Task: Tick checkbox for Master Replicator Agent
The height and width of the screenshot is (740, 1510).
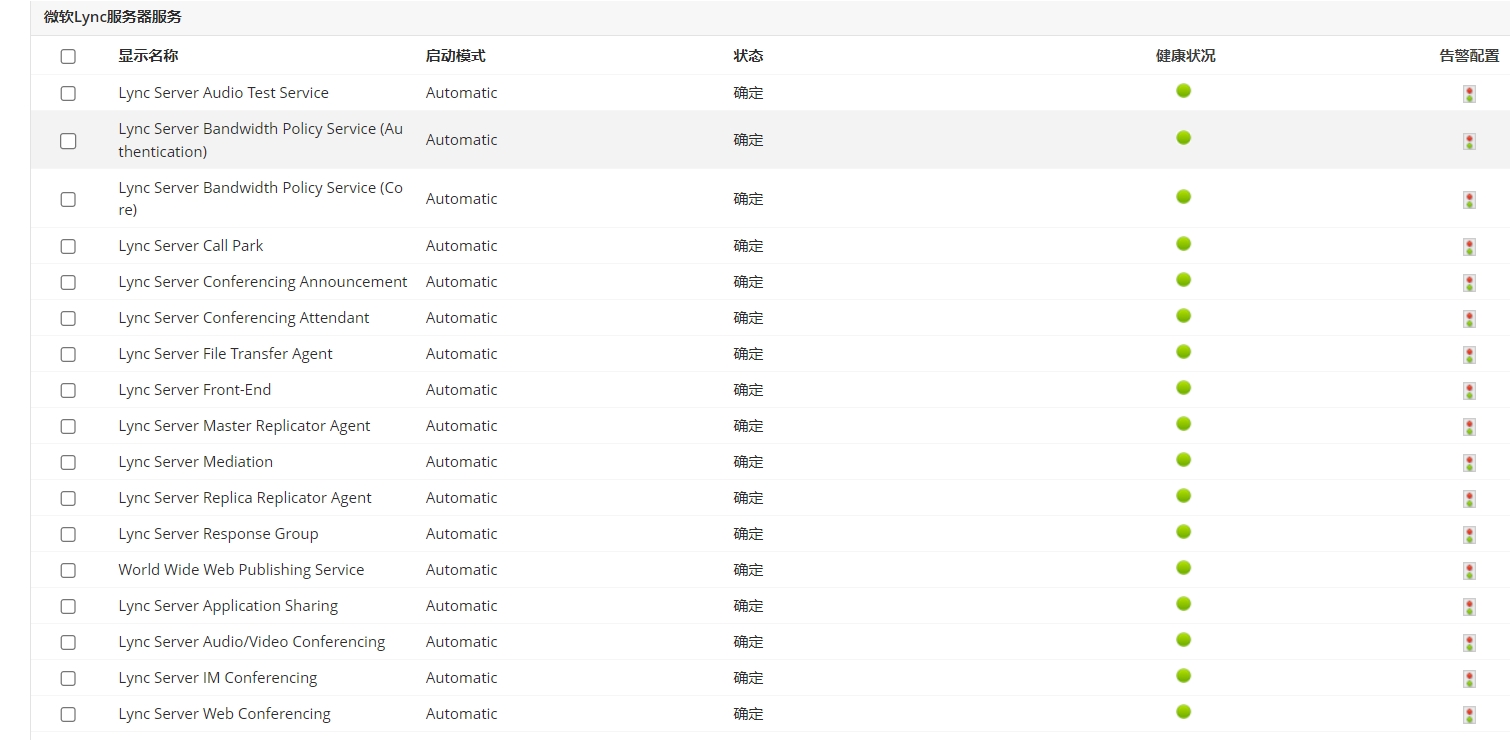Action: coord(68,426)
